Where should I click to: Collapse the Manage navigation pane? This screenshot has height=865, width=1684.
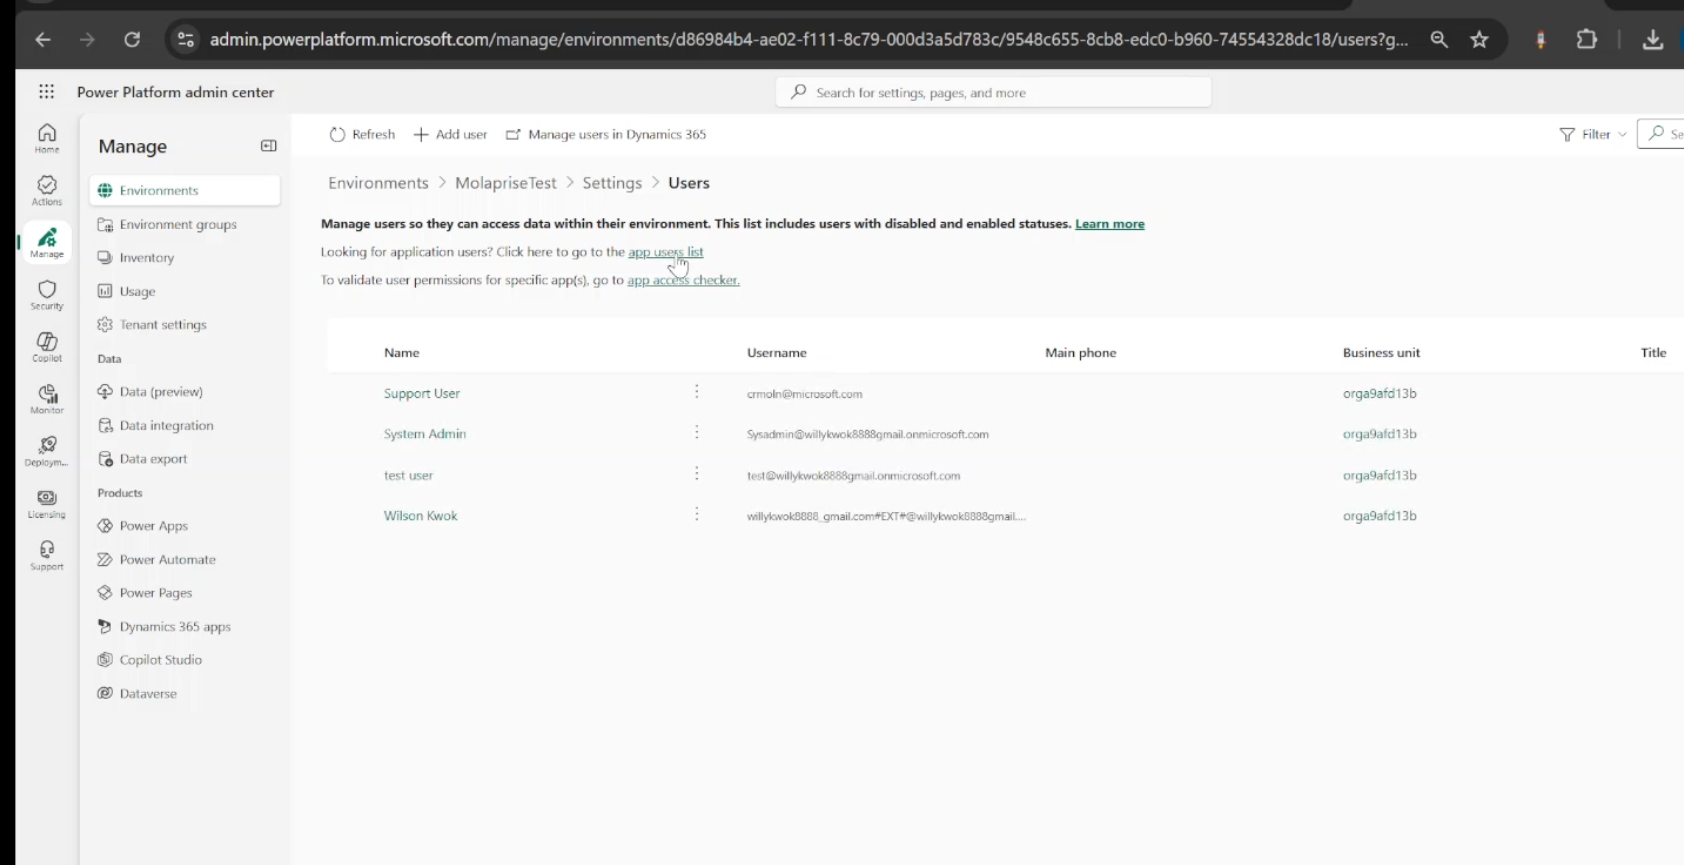(268, 146)
